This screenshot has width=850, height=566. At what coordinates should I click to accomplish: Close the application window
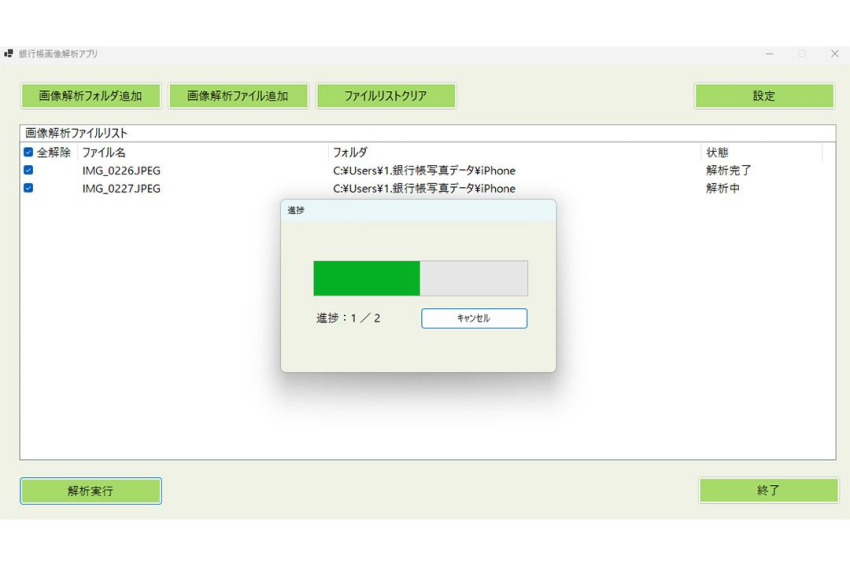click(x=834, y=54)
